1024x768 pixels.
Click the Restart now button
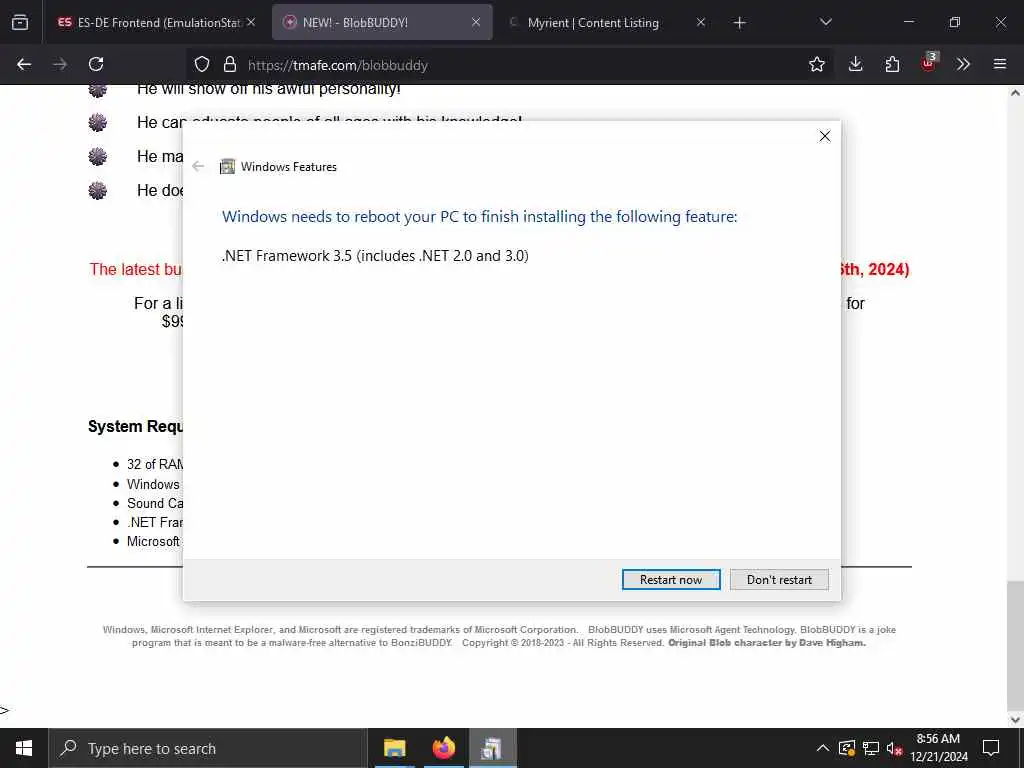(671, 579)
